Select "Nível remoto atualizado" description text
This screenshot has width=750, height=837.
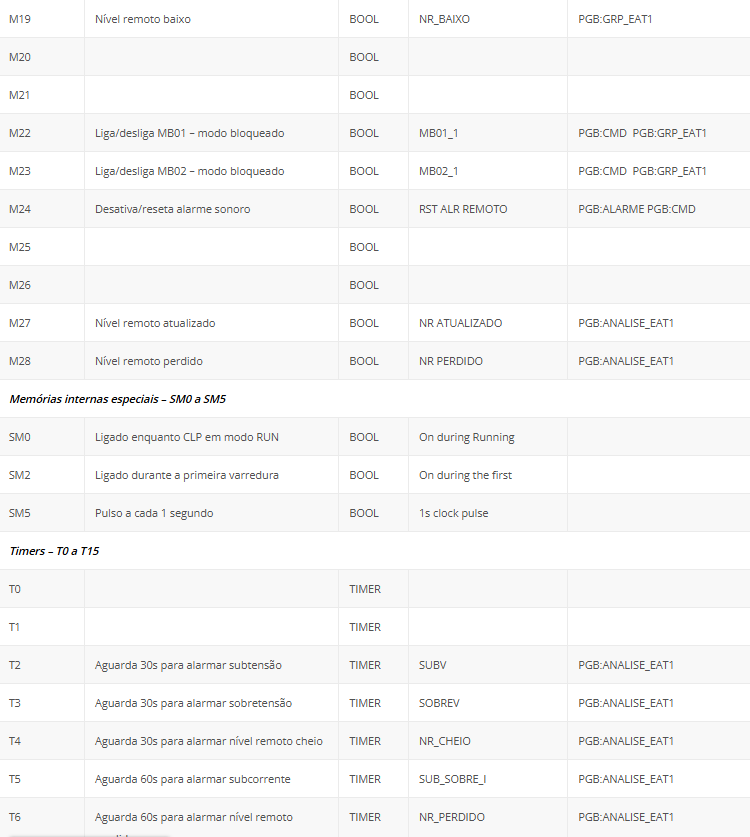tap(155, 323)
